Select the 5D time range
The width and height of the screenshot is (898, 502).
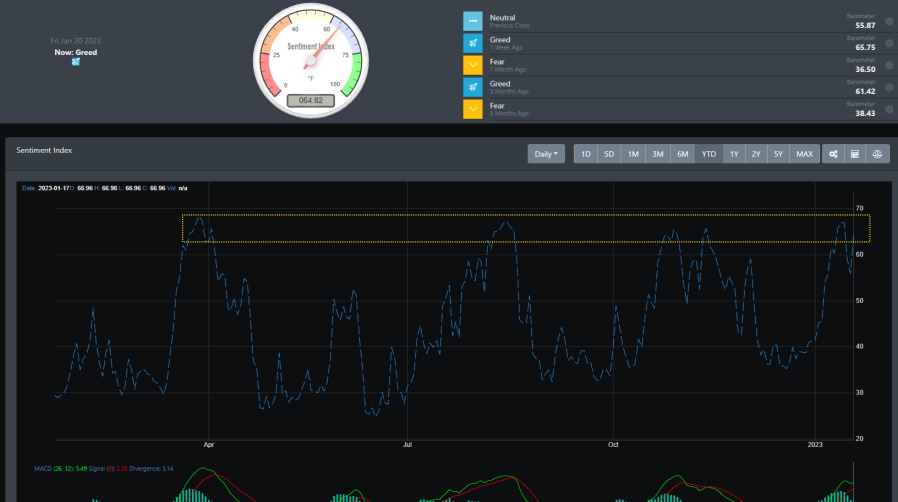609,154
